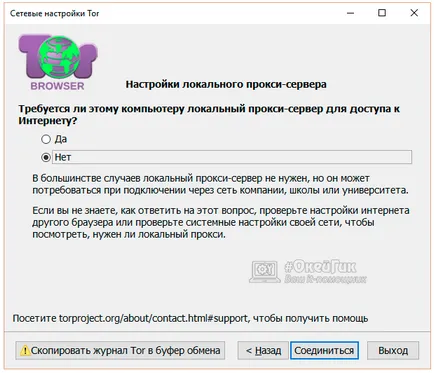Click the "Выход" button

[x=393, y=350]
